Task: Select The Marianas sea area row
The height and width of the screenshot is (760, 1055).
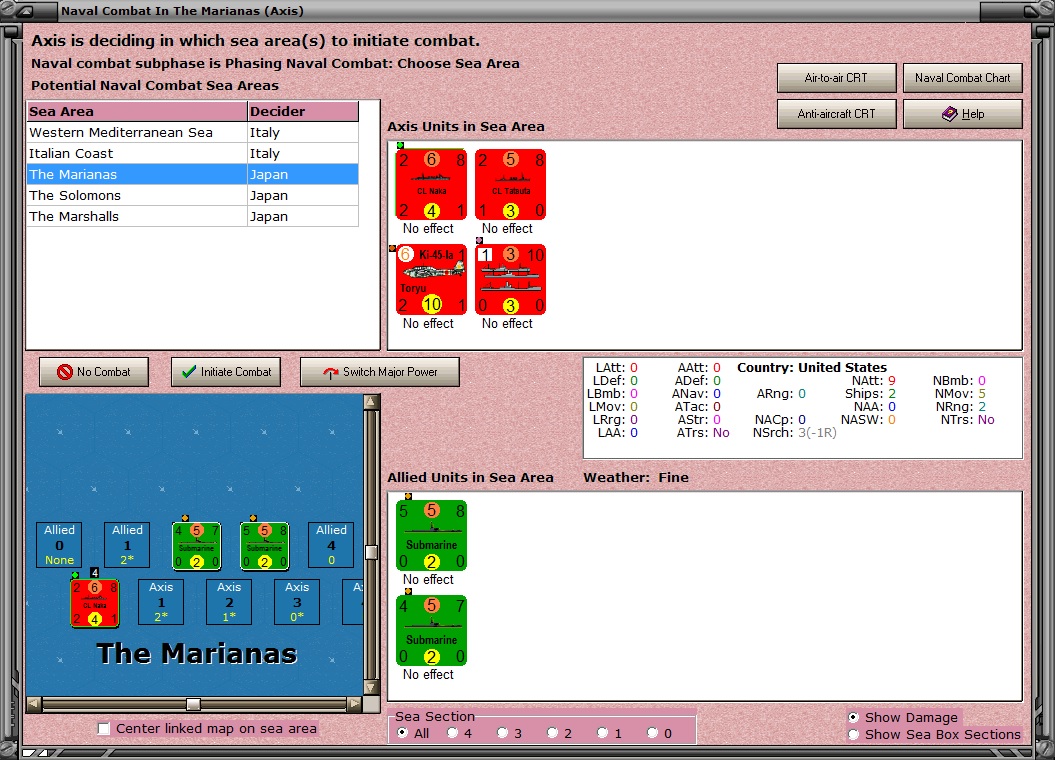Action: point(192,174)
